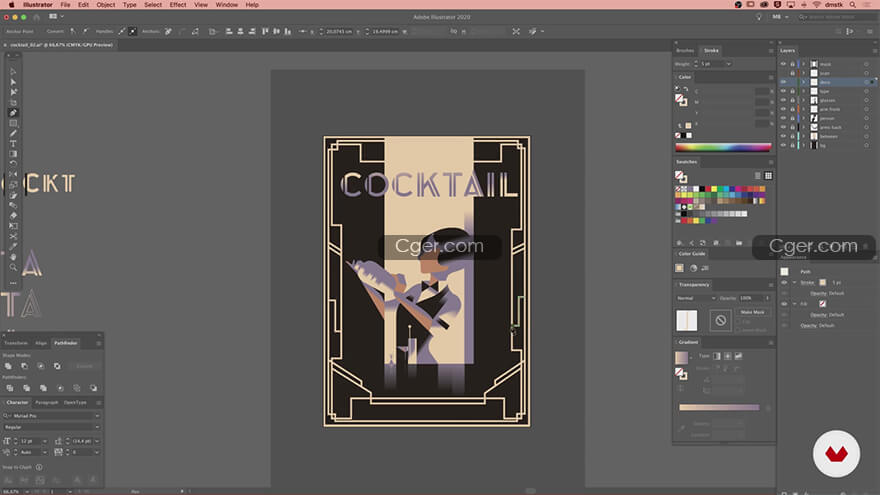
Task: Expand the between layer
Action: coord(804,136)
